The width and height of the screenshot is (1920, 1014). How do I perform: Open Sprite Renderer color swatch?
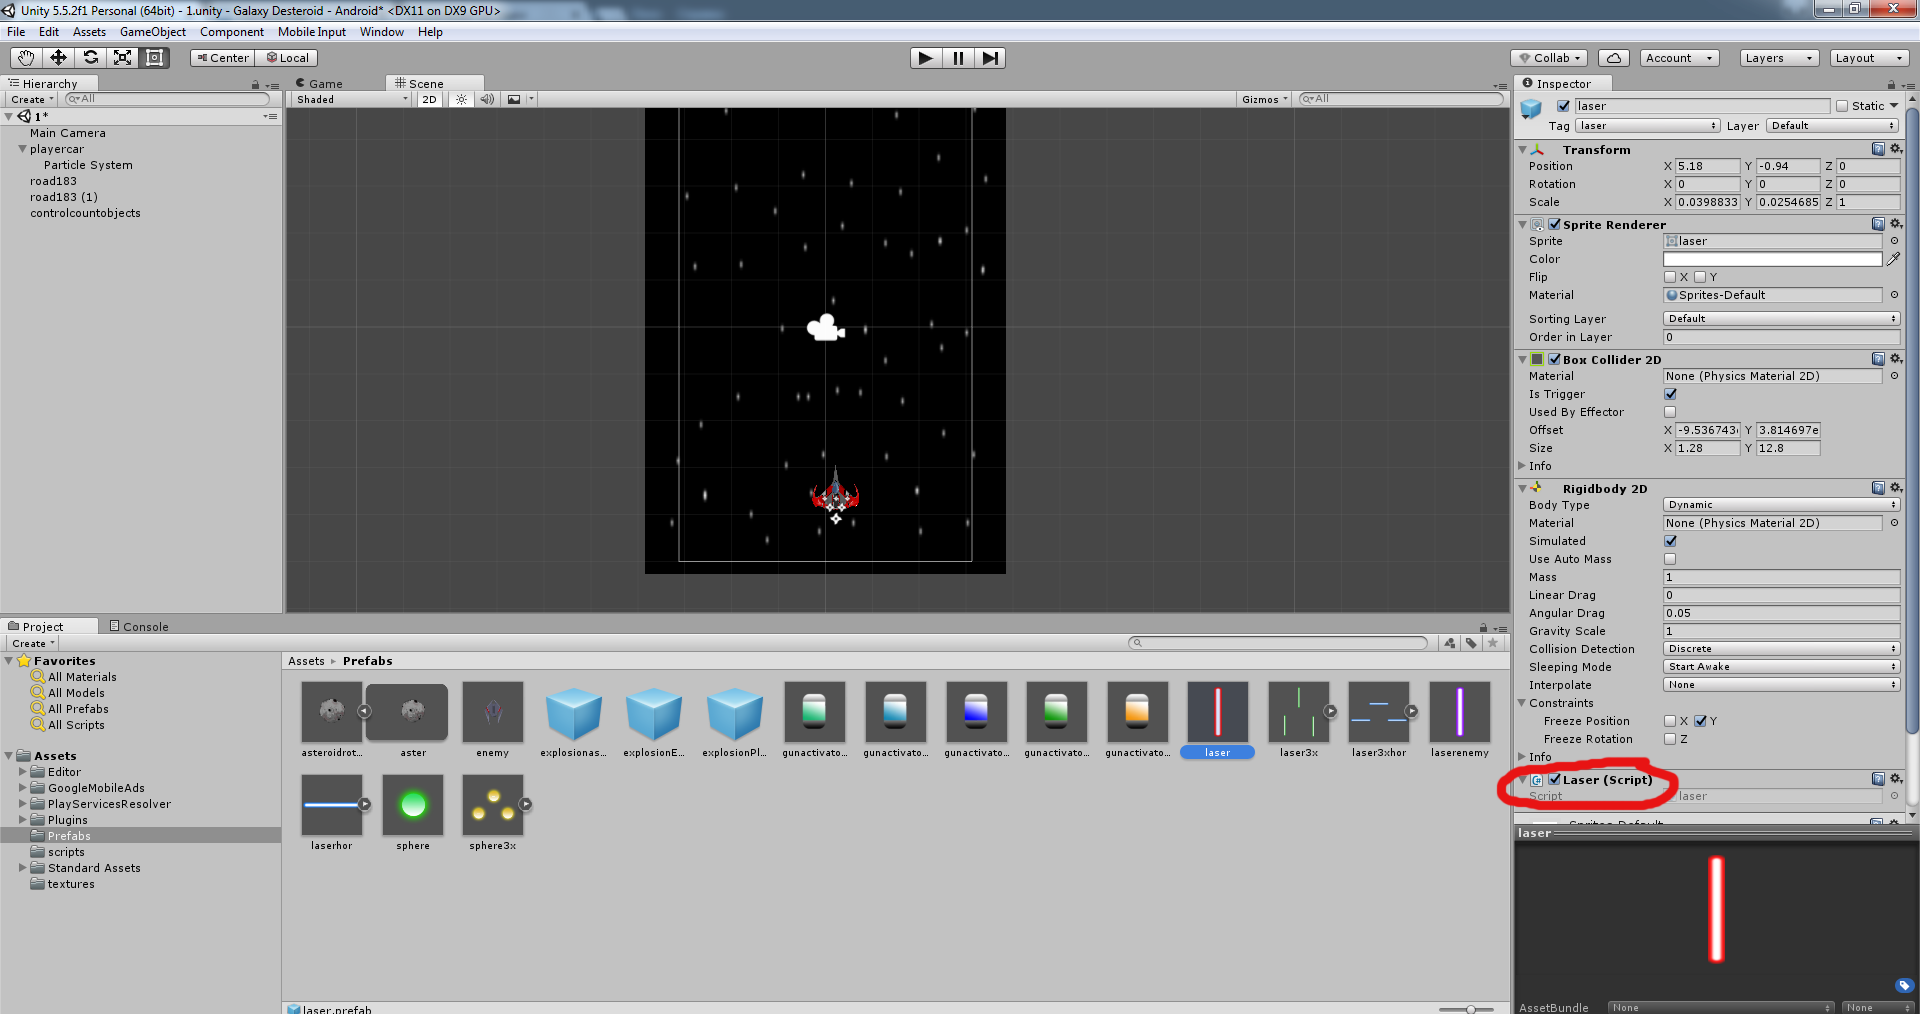point(1772,259)
